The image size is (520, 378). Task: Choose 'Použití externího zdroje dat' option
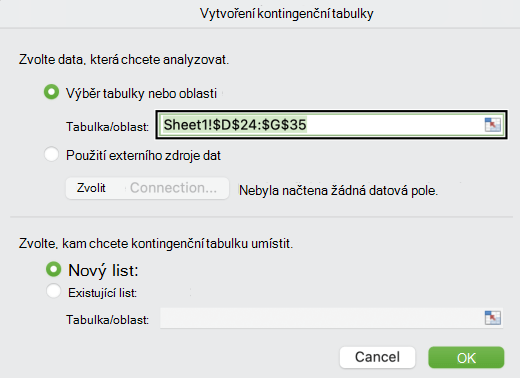click(51, 155)
